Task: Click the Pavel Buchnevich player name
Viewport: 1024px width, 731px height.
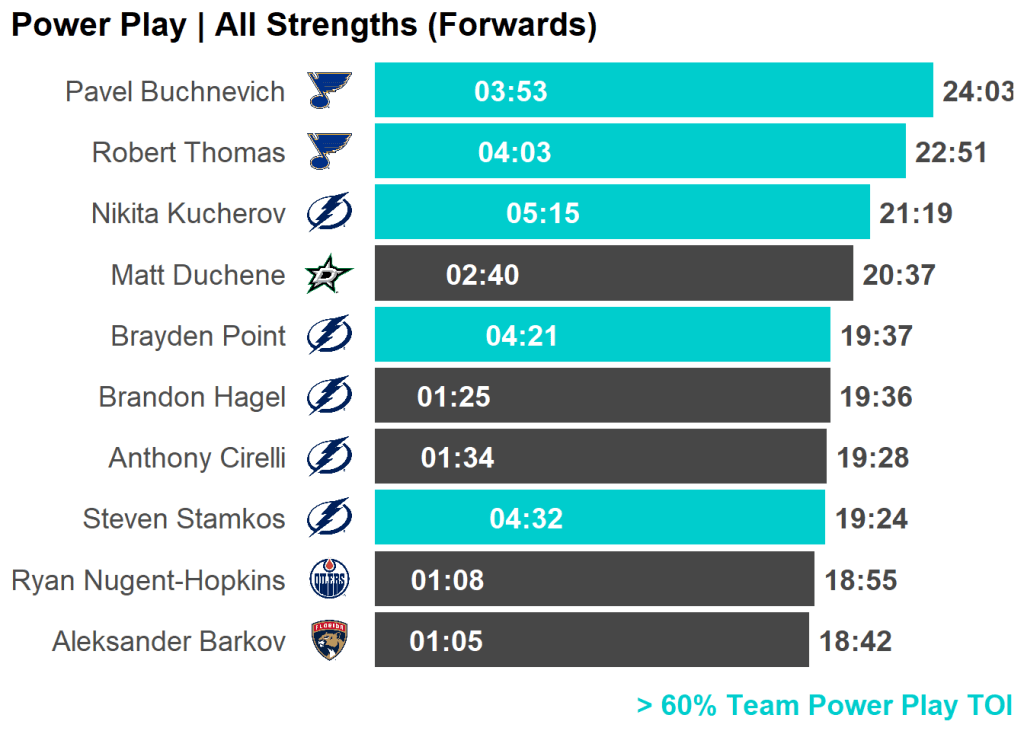Action: tap(175, 92)
